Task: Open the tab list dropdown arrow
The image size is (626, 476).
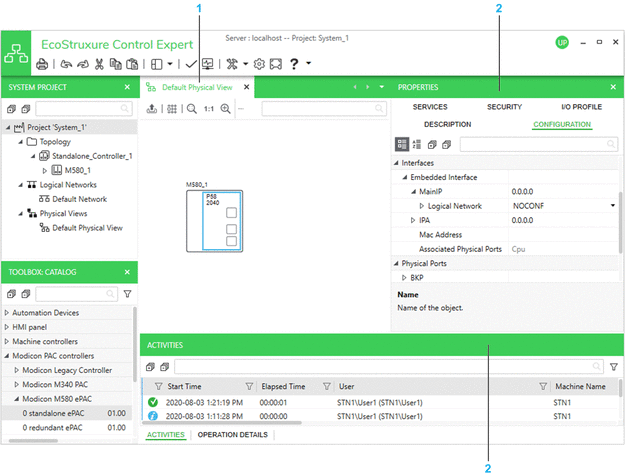Action: 382,87
